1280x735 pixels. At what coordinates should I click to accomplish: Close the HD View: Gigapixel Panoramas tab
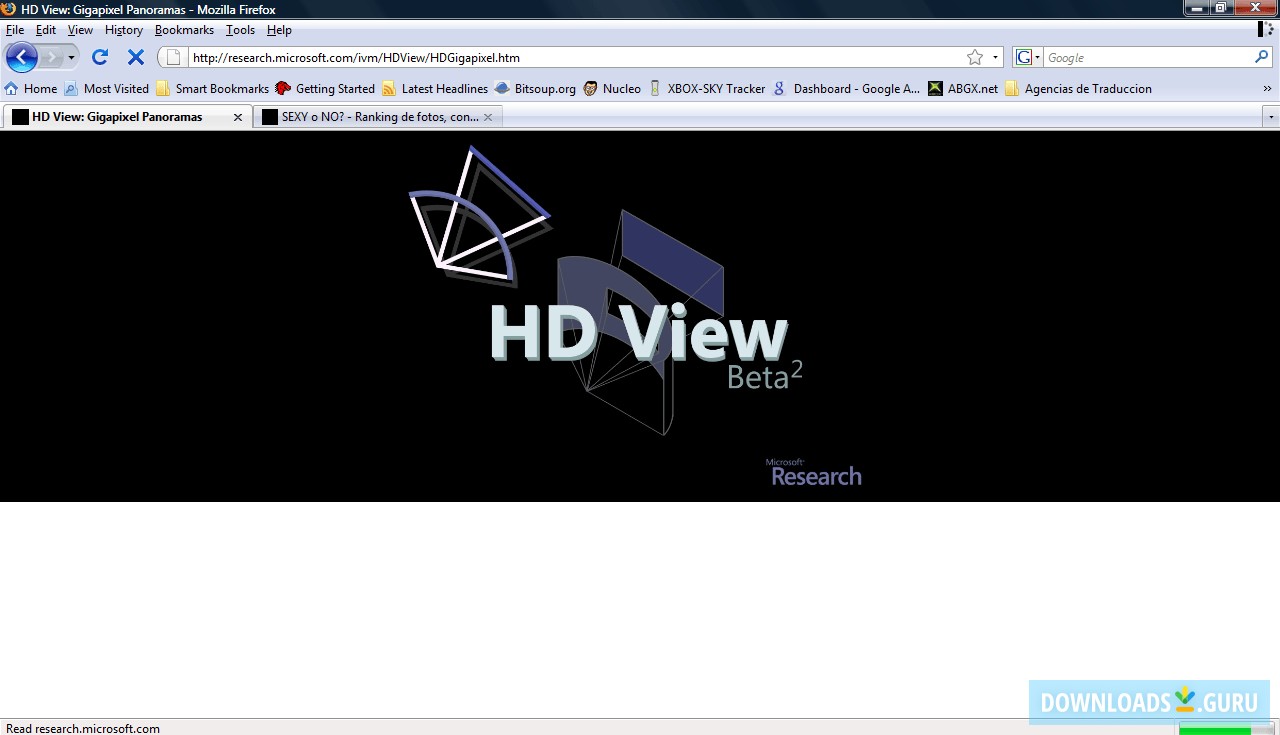point(238,117)
